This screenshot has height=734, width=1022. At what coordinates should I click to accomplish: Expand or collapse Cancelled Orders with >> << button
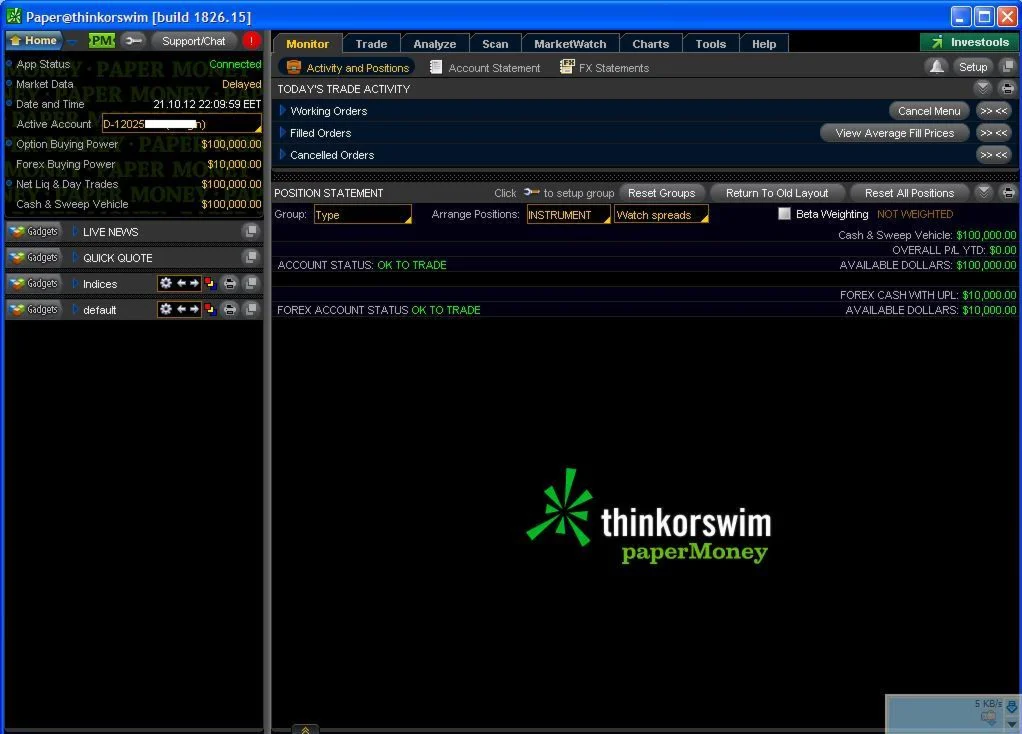(x=993, y=154)
